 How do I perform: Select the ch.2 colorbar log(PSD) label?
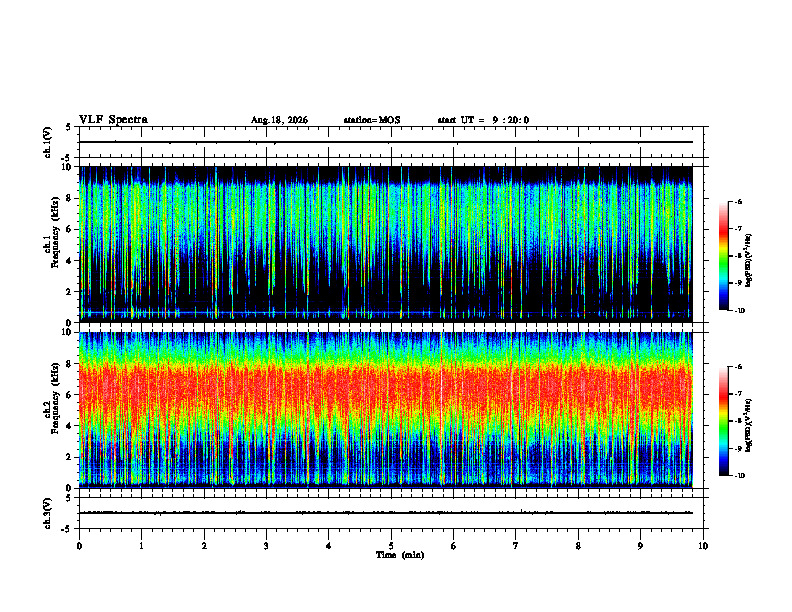pyautogui.click(x=748, y=425)
